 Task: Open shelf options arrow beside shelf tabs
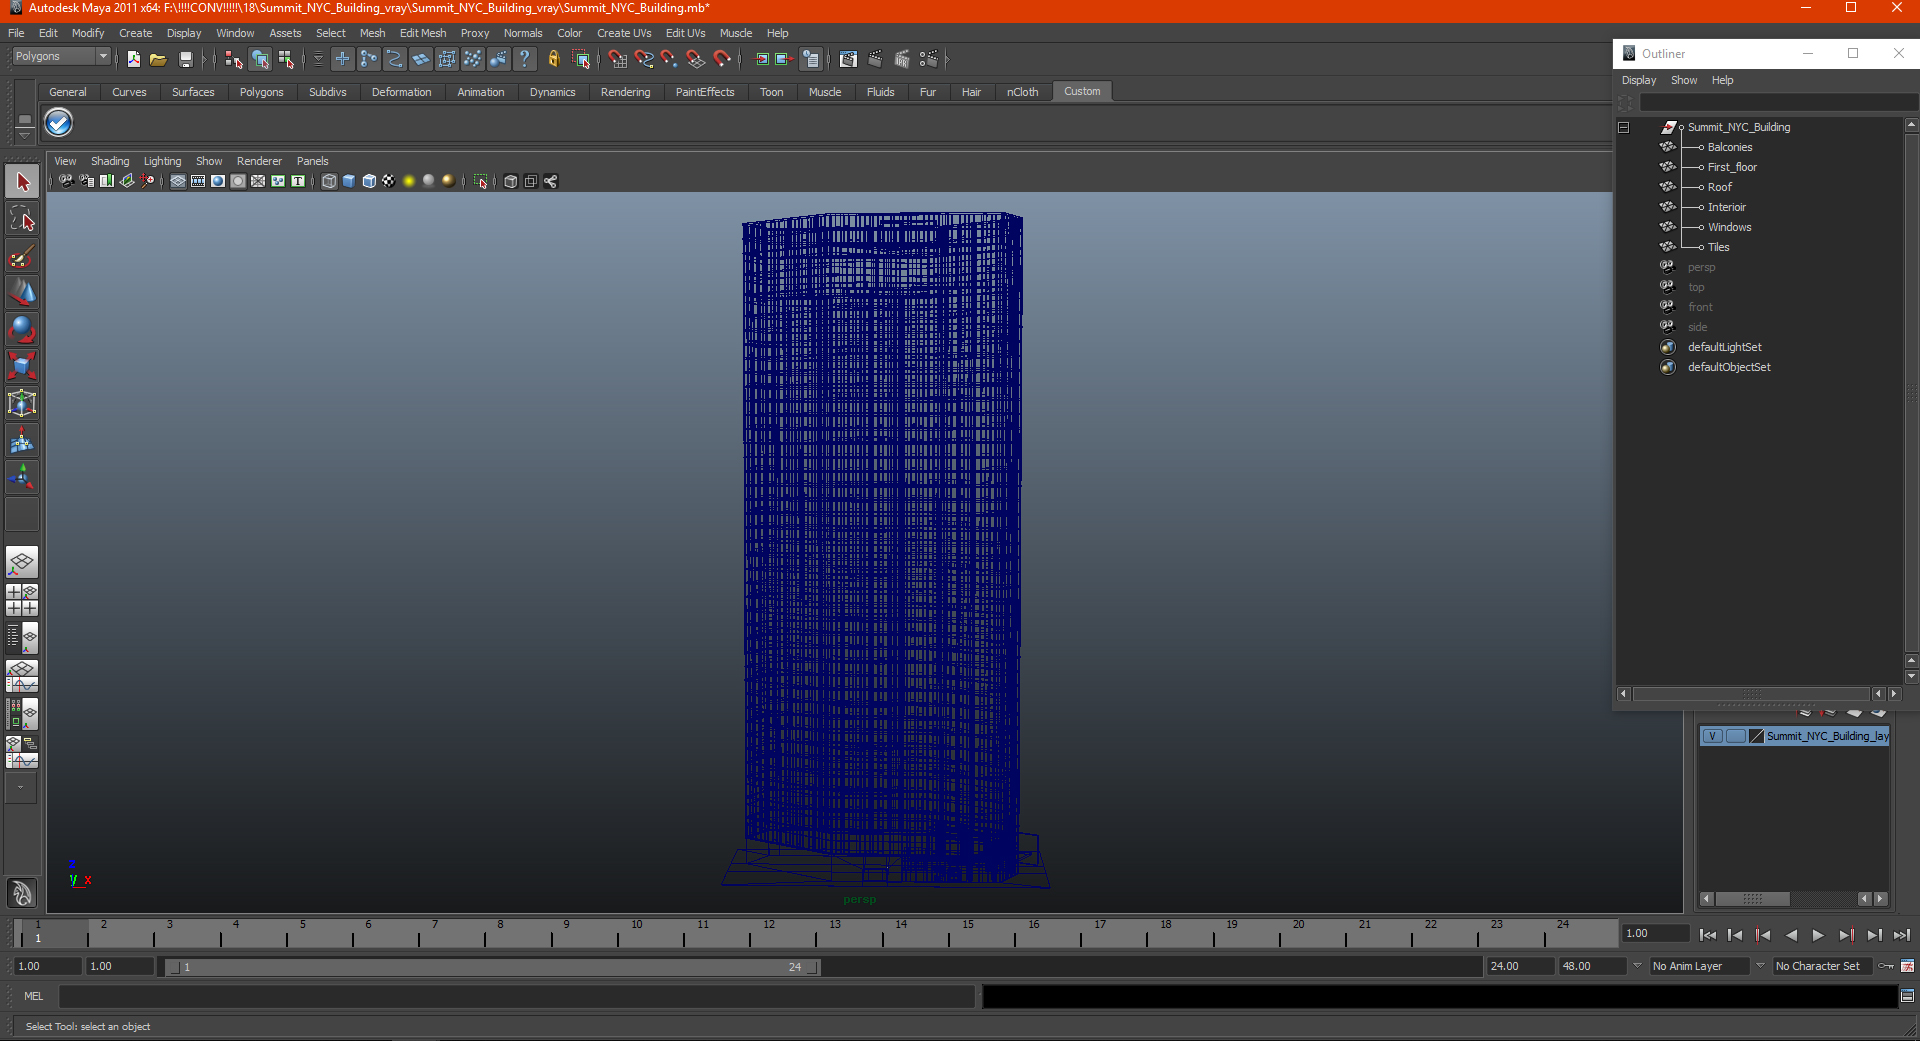tap(25, 134)
